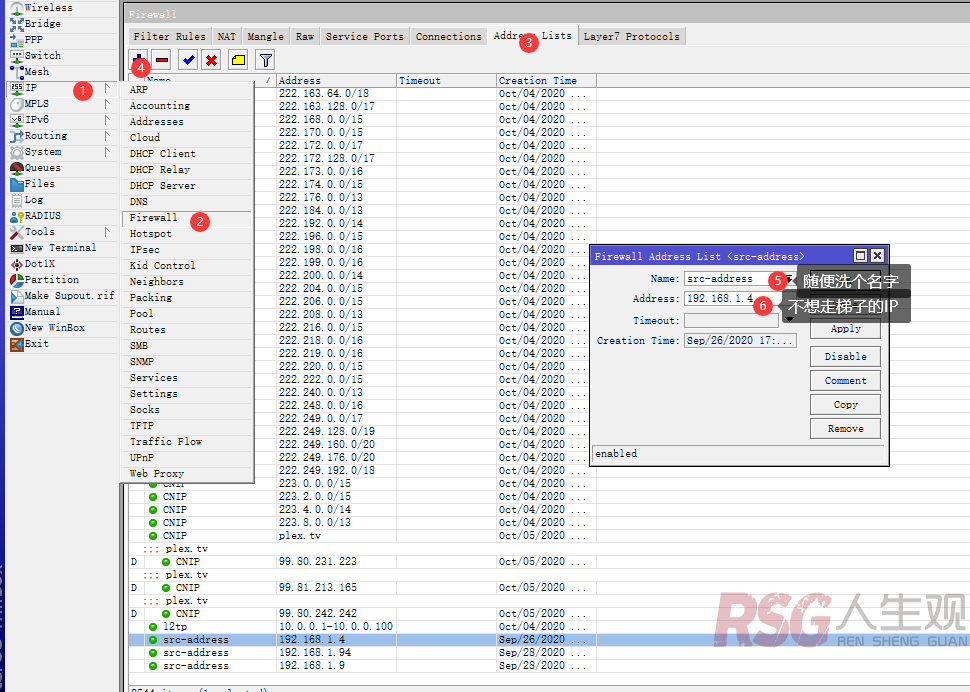Select Firewall in the IP submenu
Screen dimensions: 970x692
187,218
